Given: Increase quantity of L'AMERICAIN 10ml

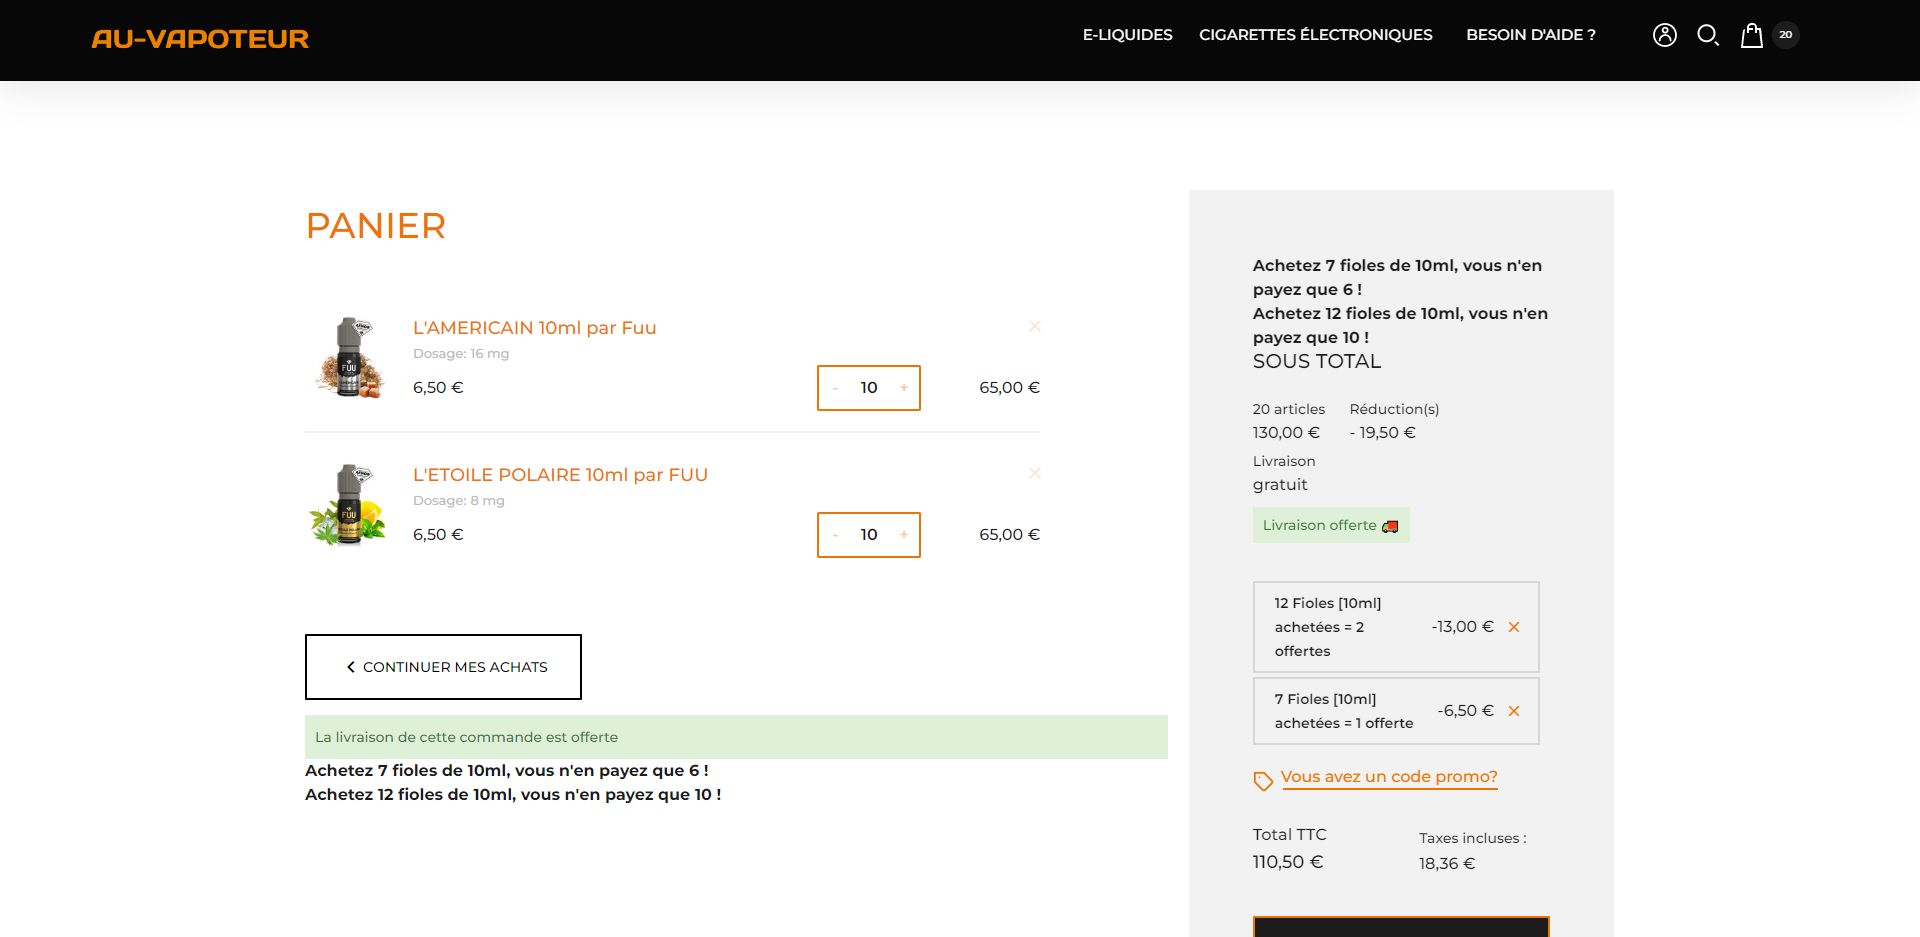Looking at the screenshot, I should click(904, 388).
